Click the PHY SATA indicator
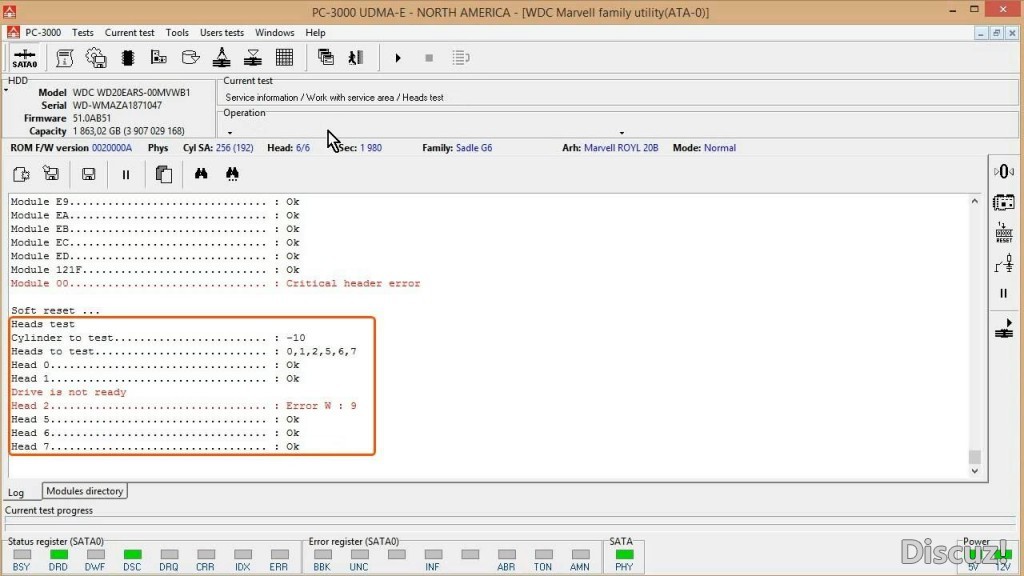Viewport: 1024px width, 576px height. click(x=624, y=554)
